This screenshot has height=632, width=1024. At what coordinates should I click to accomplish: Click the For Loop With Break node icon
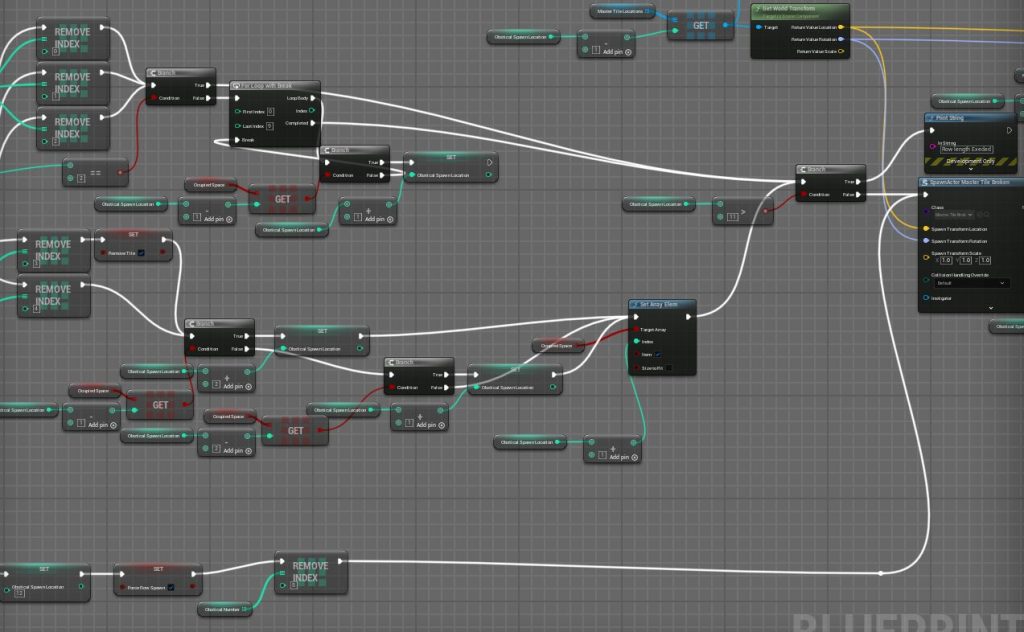236,86
